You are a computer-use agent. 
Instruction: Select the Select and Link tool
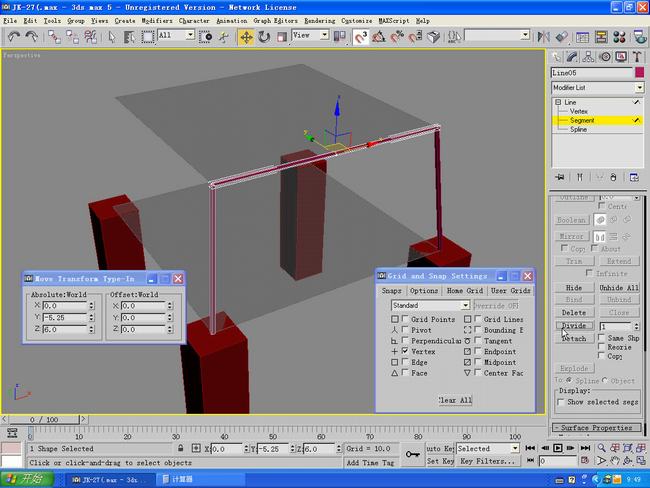(54, 37)
